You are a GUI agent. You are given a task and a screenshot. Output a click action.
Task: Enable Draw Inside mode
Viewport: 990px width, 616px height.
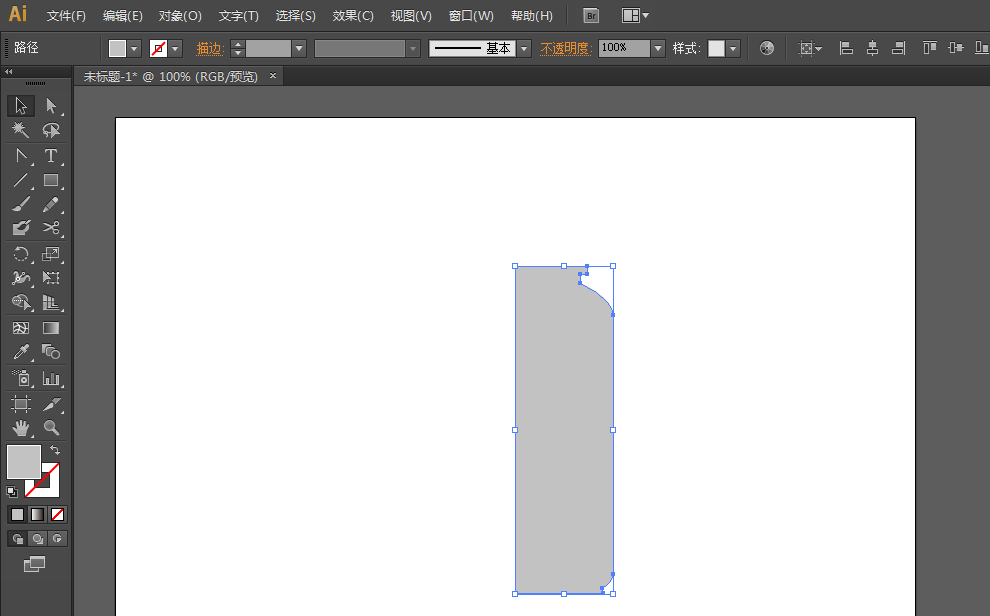[57, 538]
